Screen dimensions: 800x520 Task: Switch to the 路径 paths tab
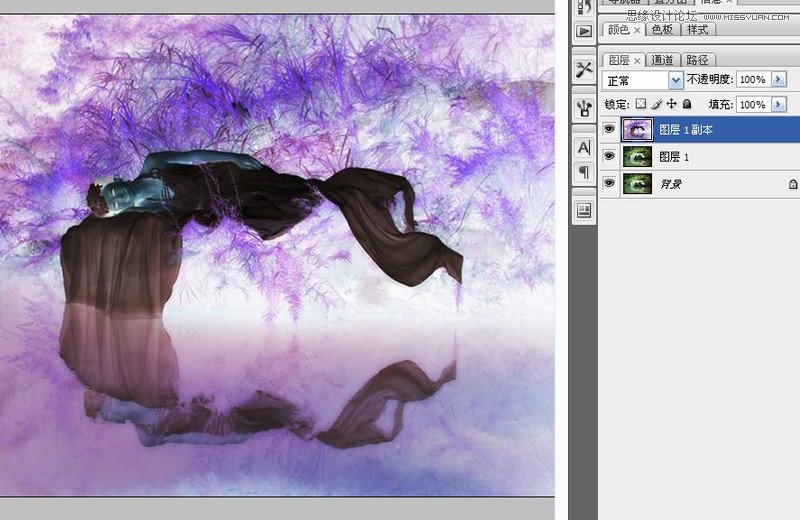coord(697,60)
